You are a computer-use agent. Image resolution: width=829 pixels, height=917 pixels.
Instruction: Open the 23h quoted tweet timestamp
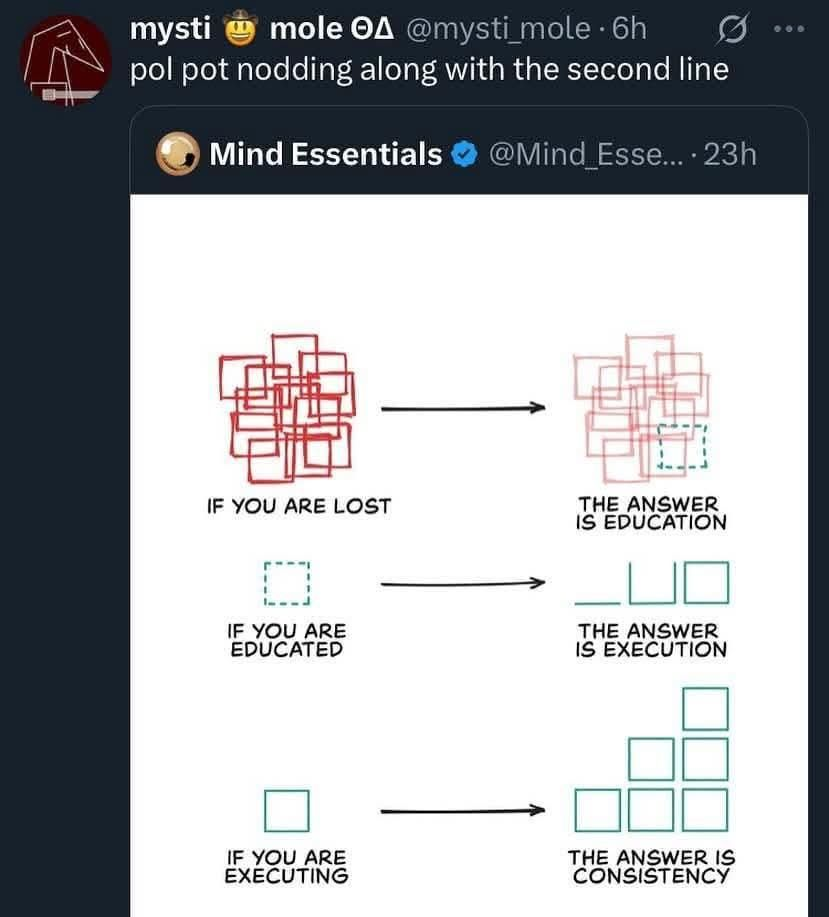[x=730, y=155]
